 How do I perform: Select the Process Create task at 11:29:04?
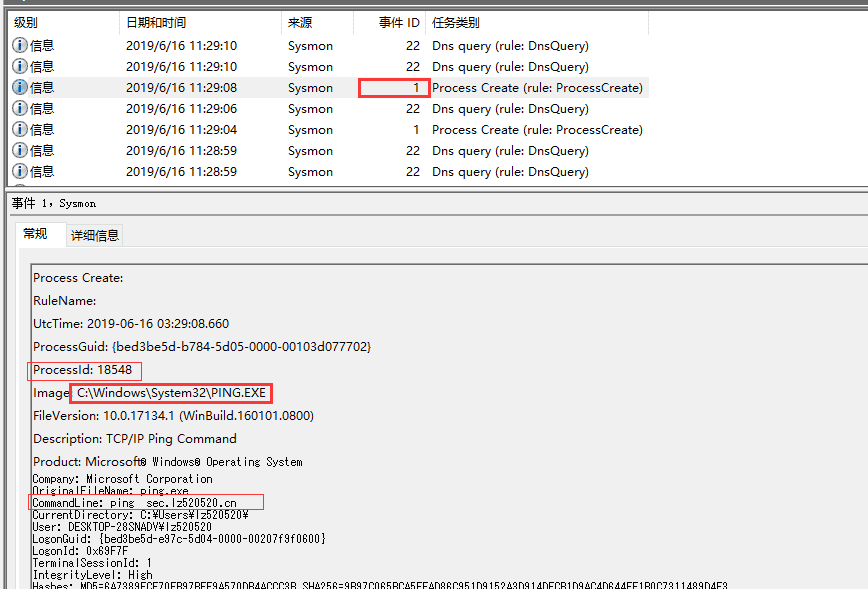pyautogui.click(x=536, y=130)
